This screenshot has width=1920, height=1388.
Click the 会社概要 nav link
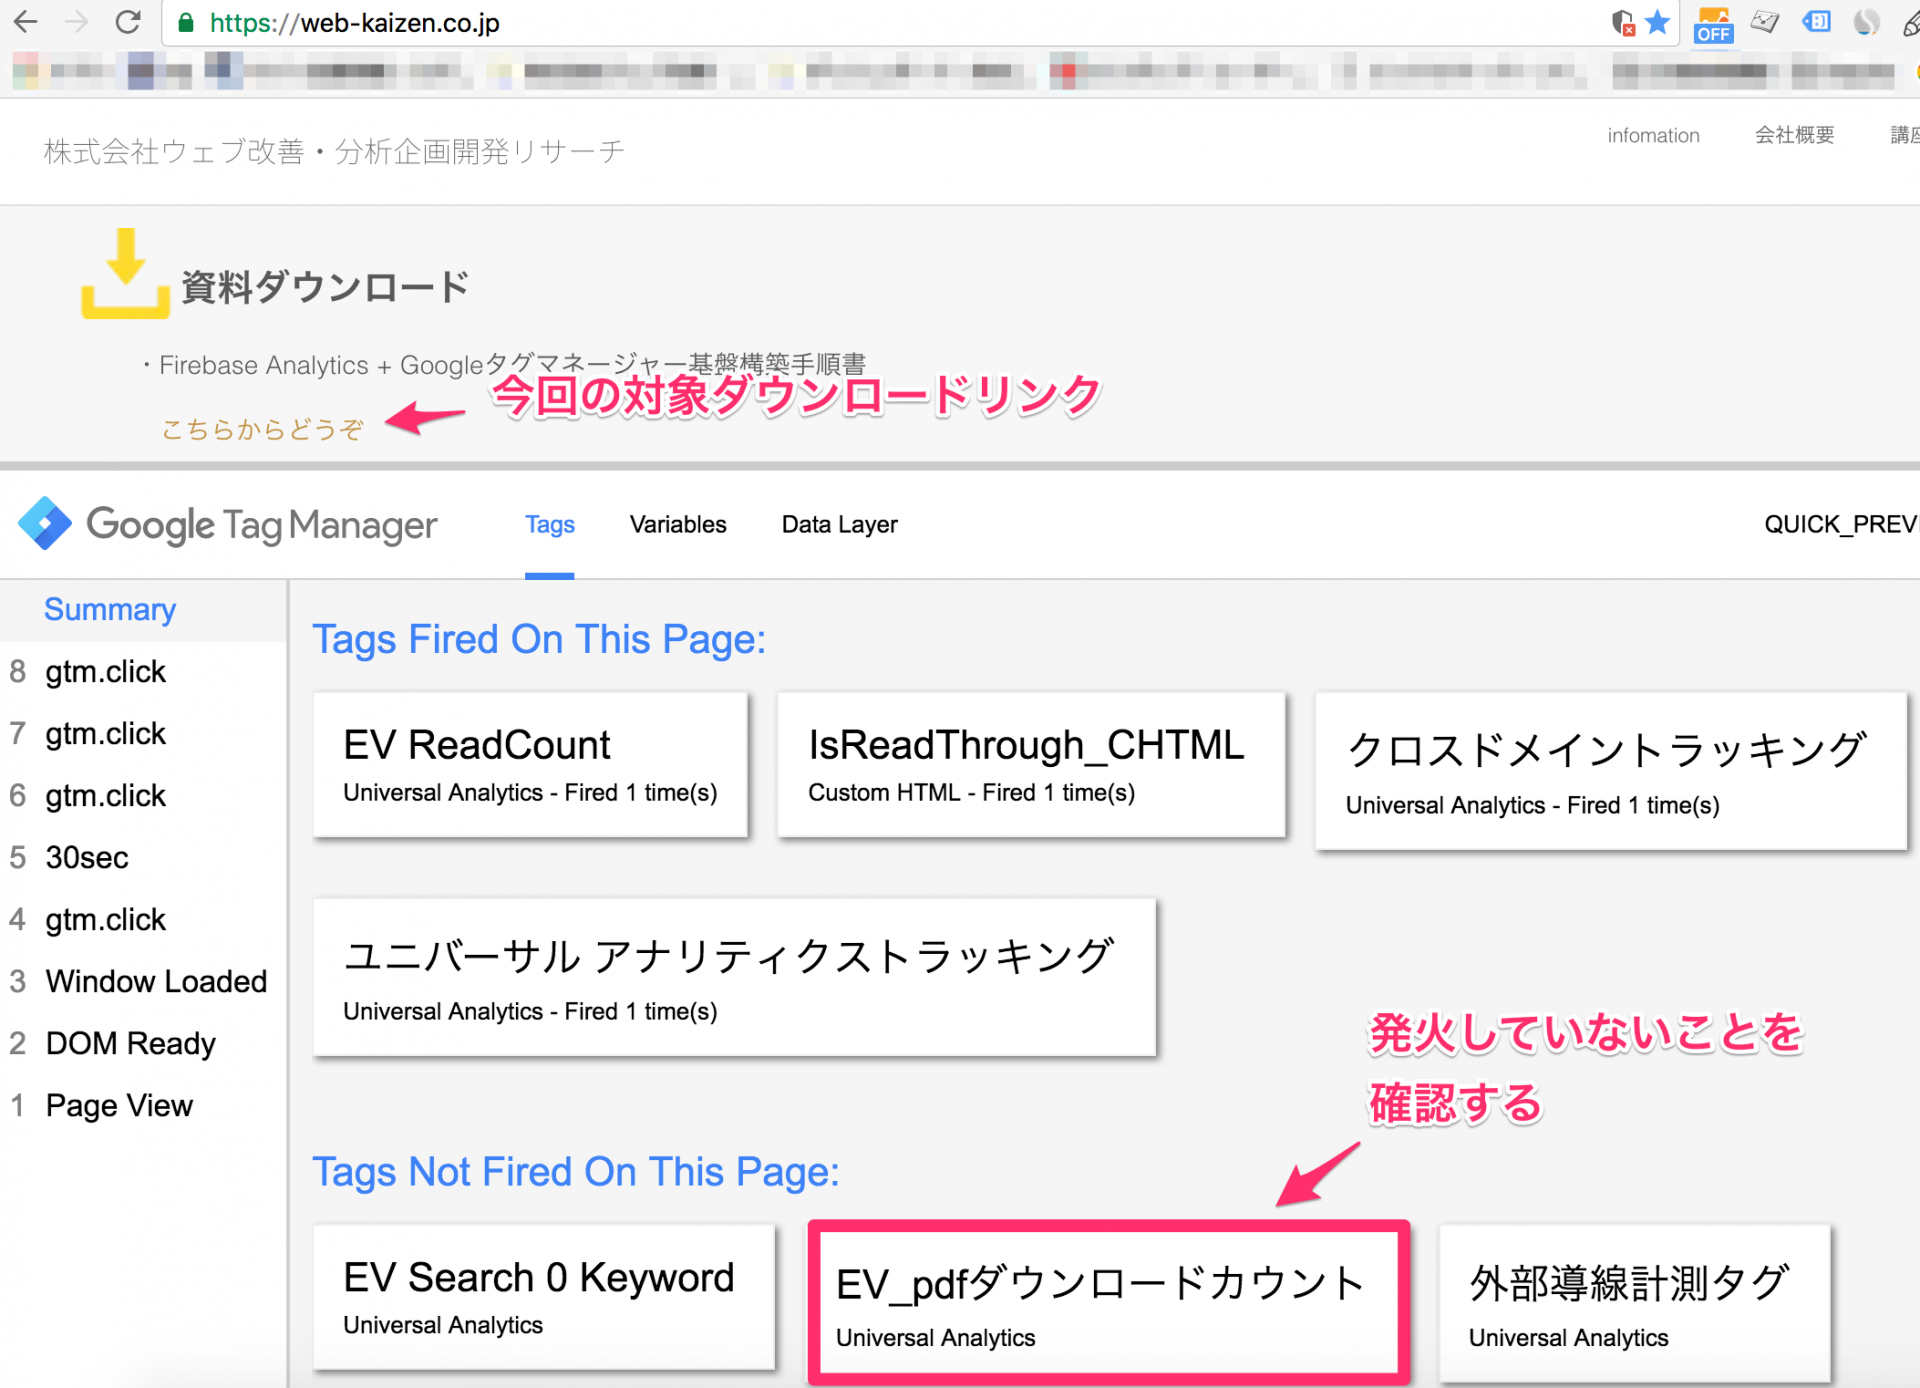pos(1795,135)
